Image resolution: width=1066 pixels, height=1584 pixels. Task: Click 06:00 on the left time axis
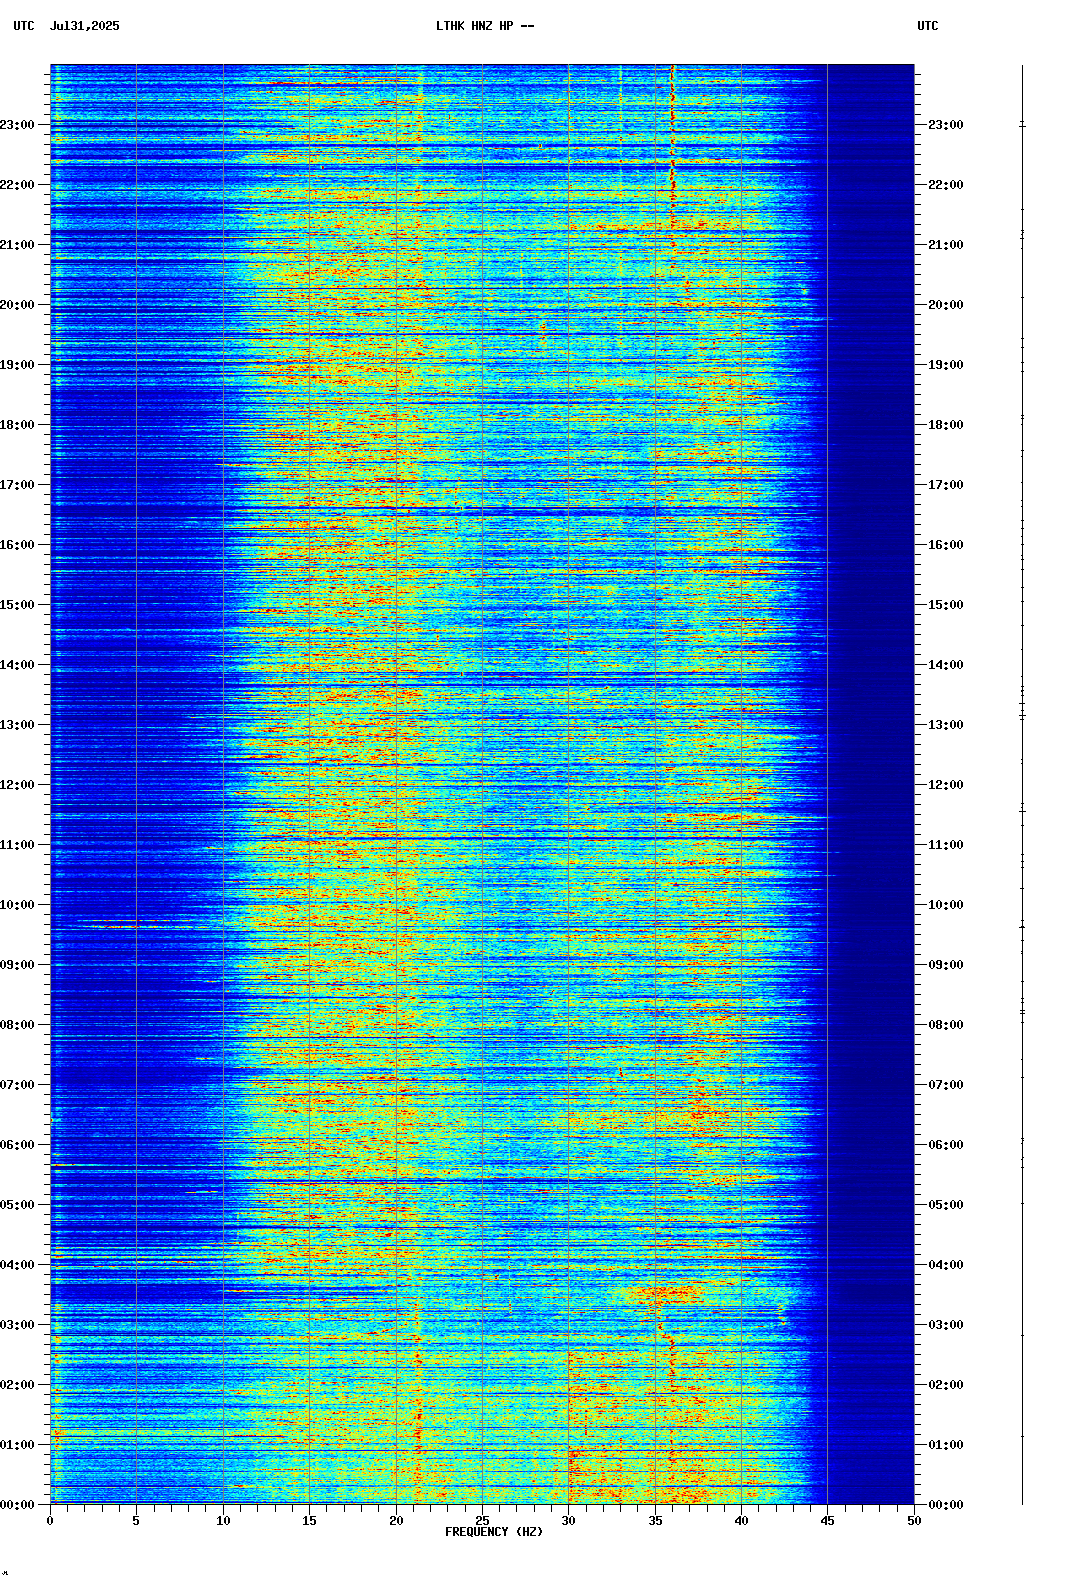coord(17,1145)
